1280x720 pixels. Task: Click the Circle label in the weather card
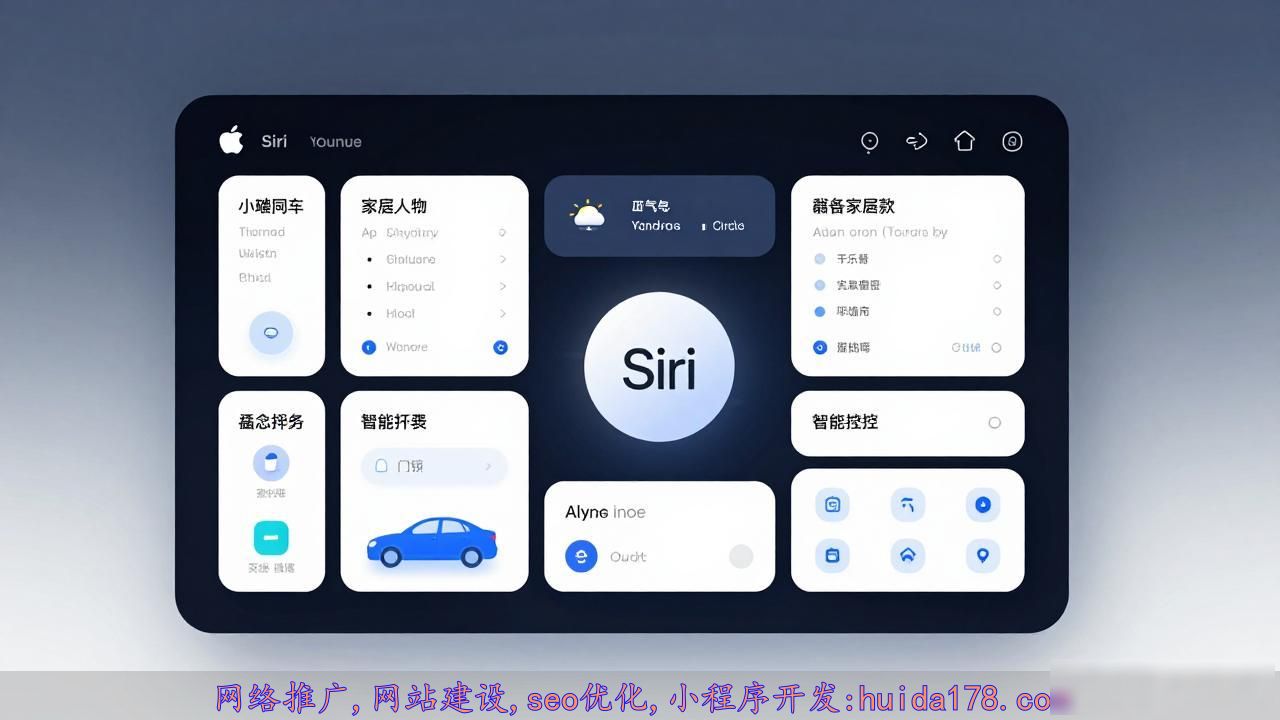pos(728,226)
